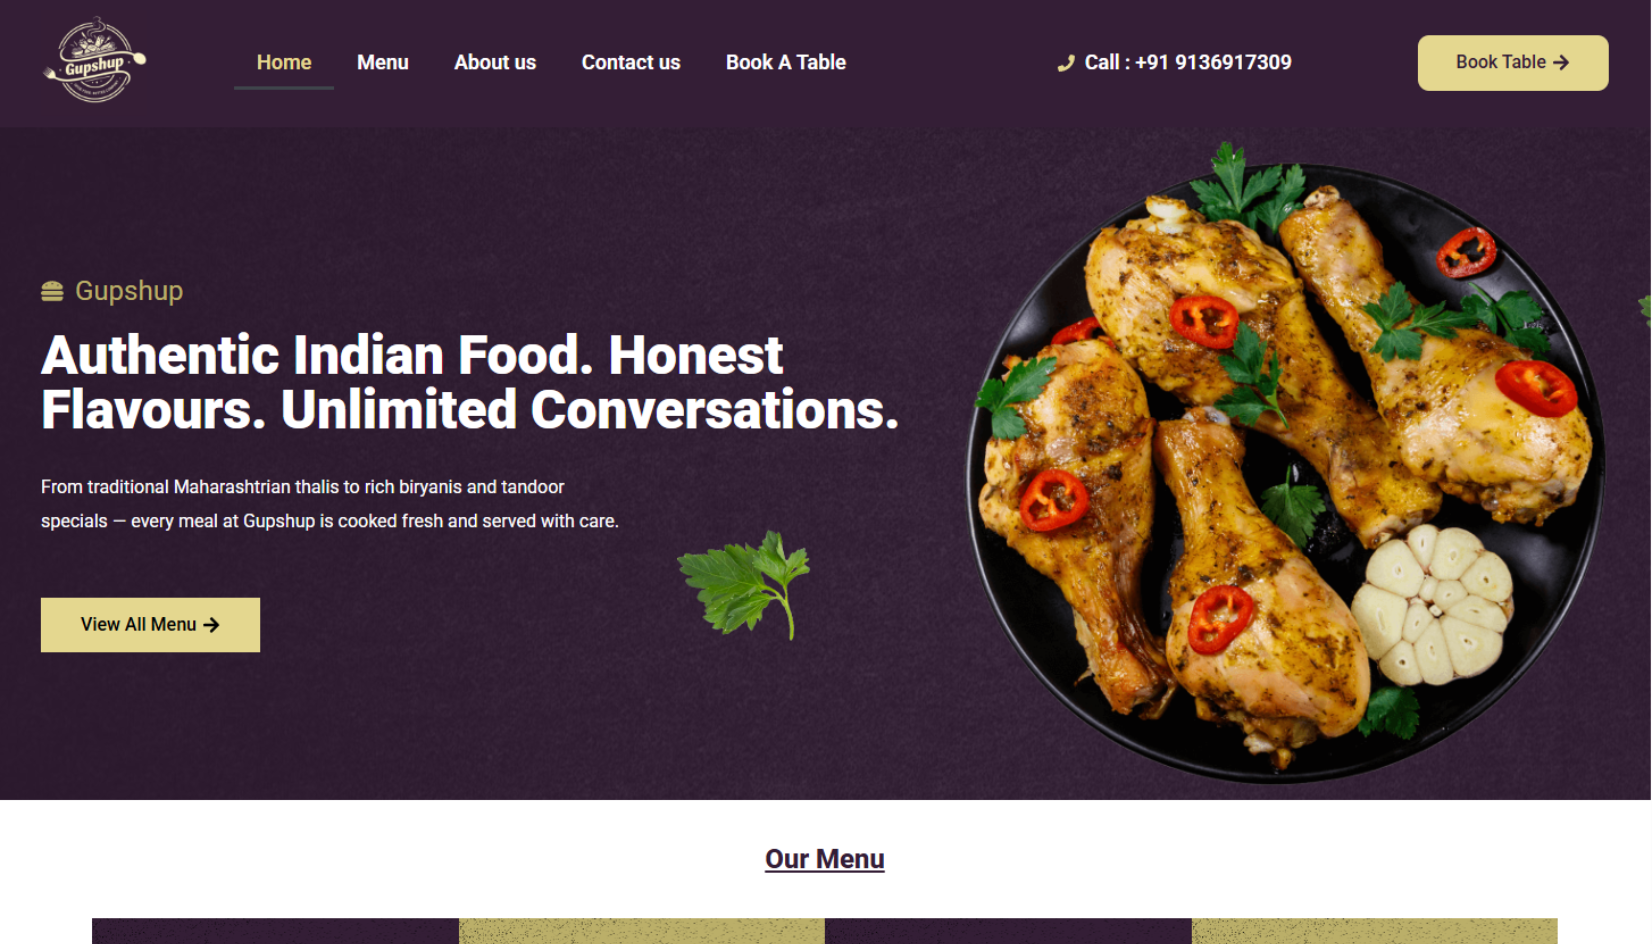Click the Book Table button
Screen dimensions: 1652x944
(x=1513, y=63)
